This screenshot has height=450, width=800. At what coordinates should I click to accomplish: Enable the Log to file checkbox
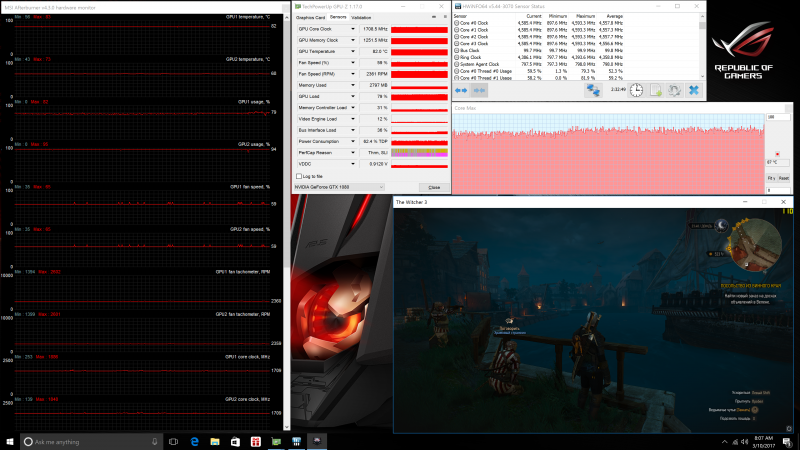(299, 176)
